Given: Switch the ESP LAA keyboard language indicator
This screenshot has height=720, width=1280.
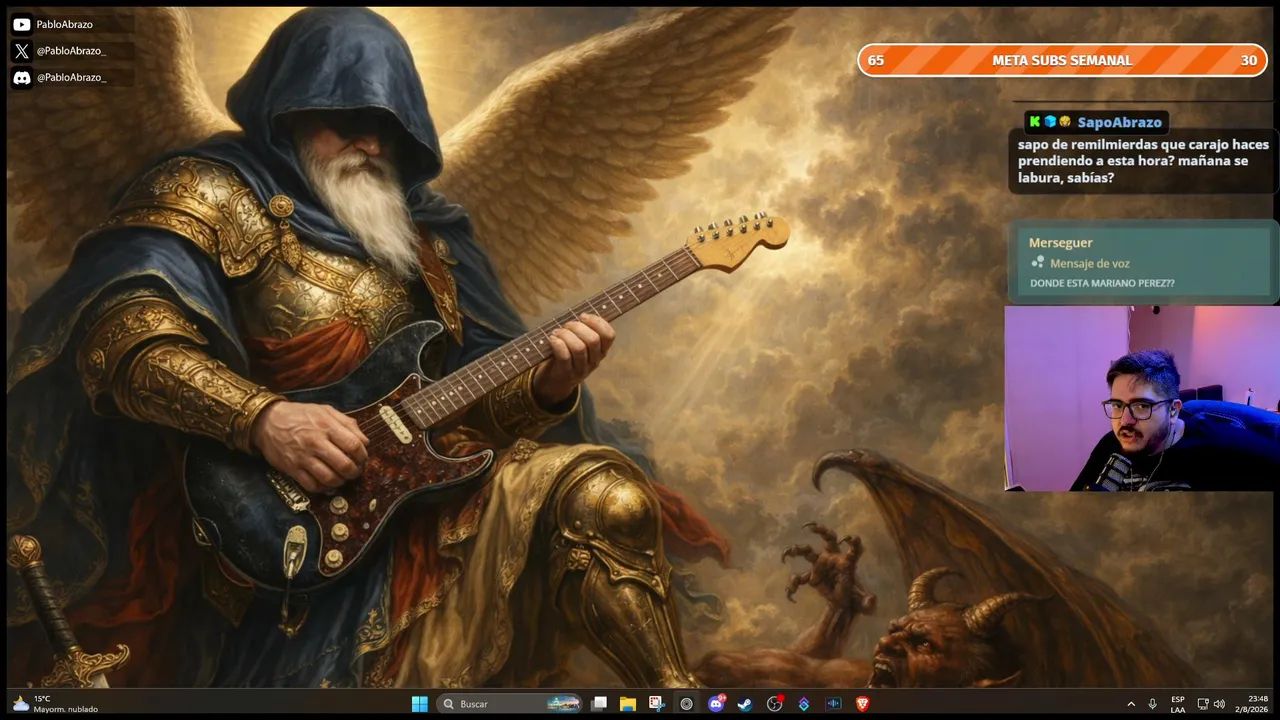Looking at the screenshot, I should (x=1178, y=704).
